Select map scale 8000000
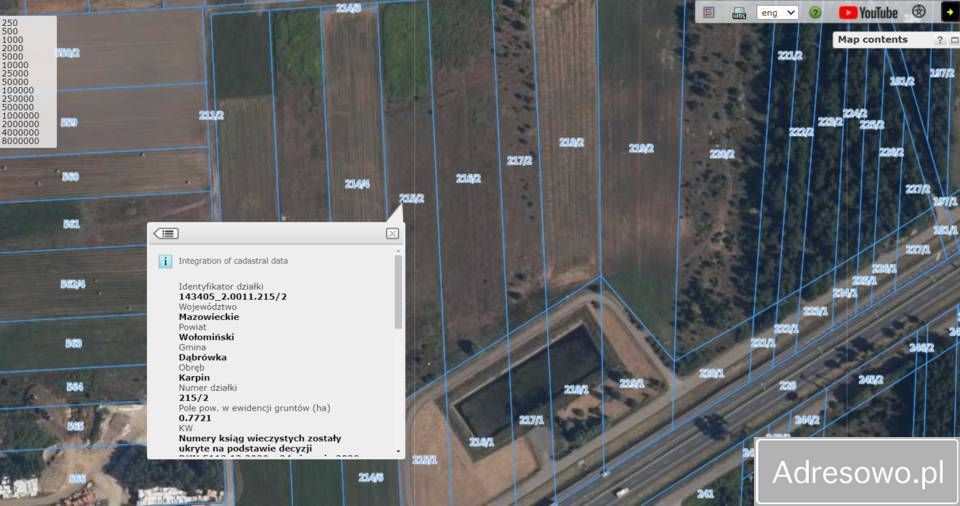This screenshot has width=960, height=506. coord(20,141)
